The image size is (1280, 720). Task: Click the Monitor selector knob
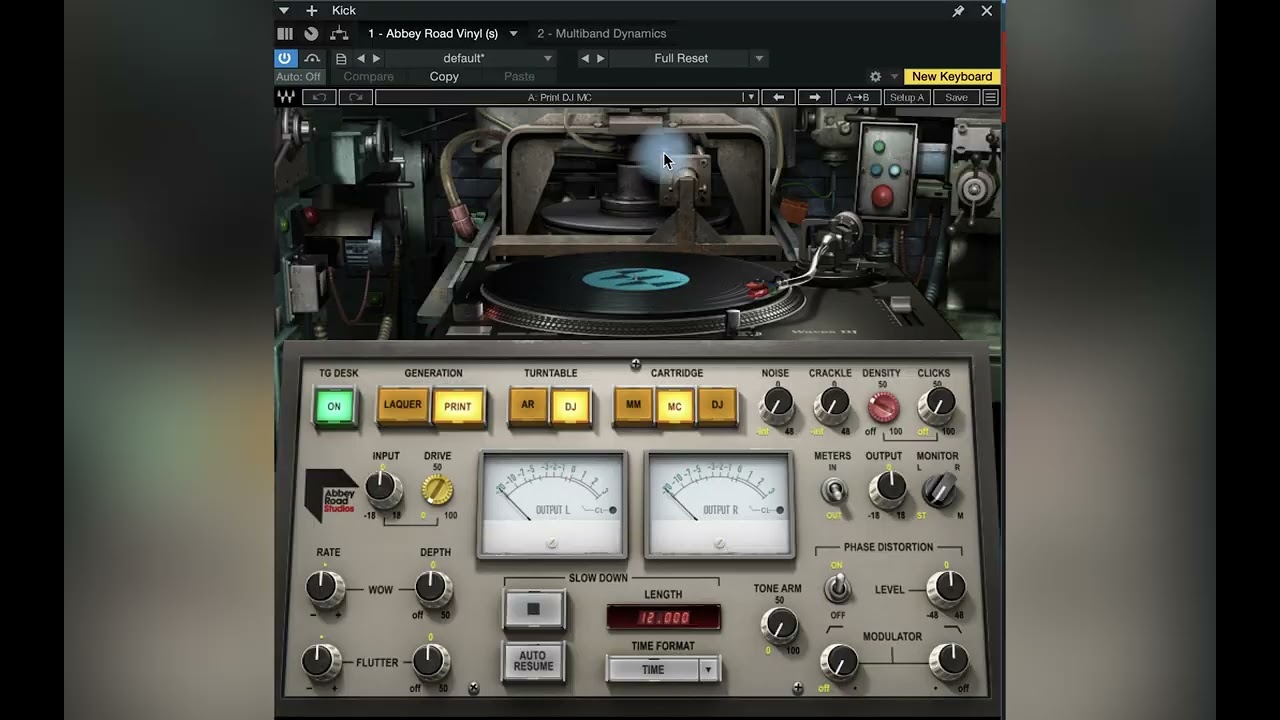coord(938,488)
